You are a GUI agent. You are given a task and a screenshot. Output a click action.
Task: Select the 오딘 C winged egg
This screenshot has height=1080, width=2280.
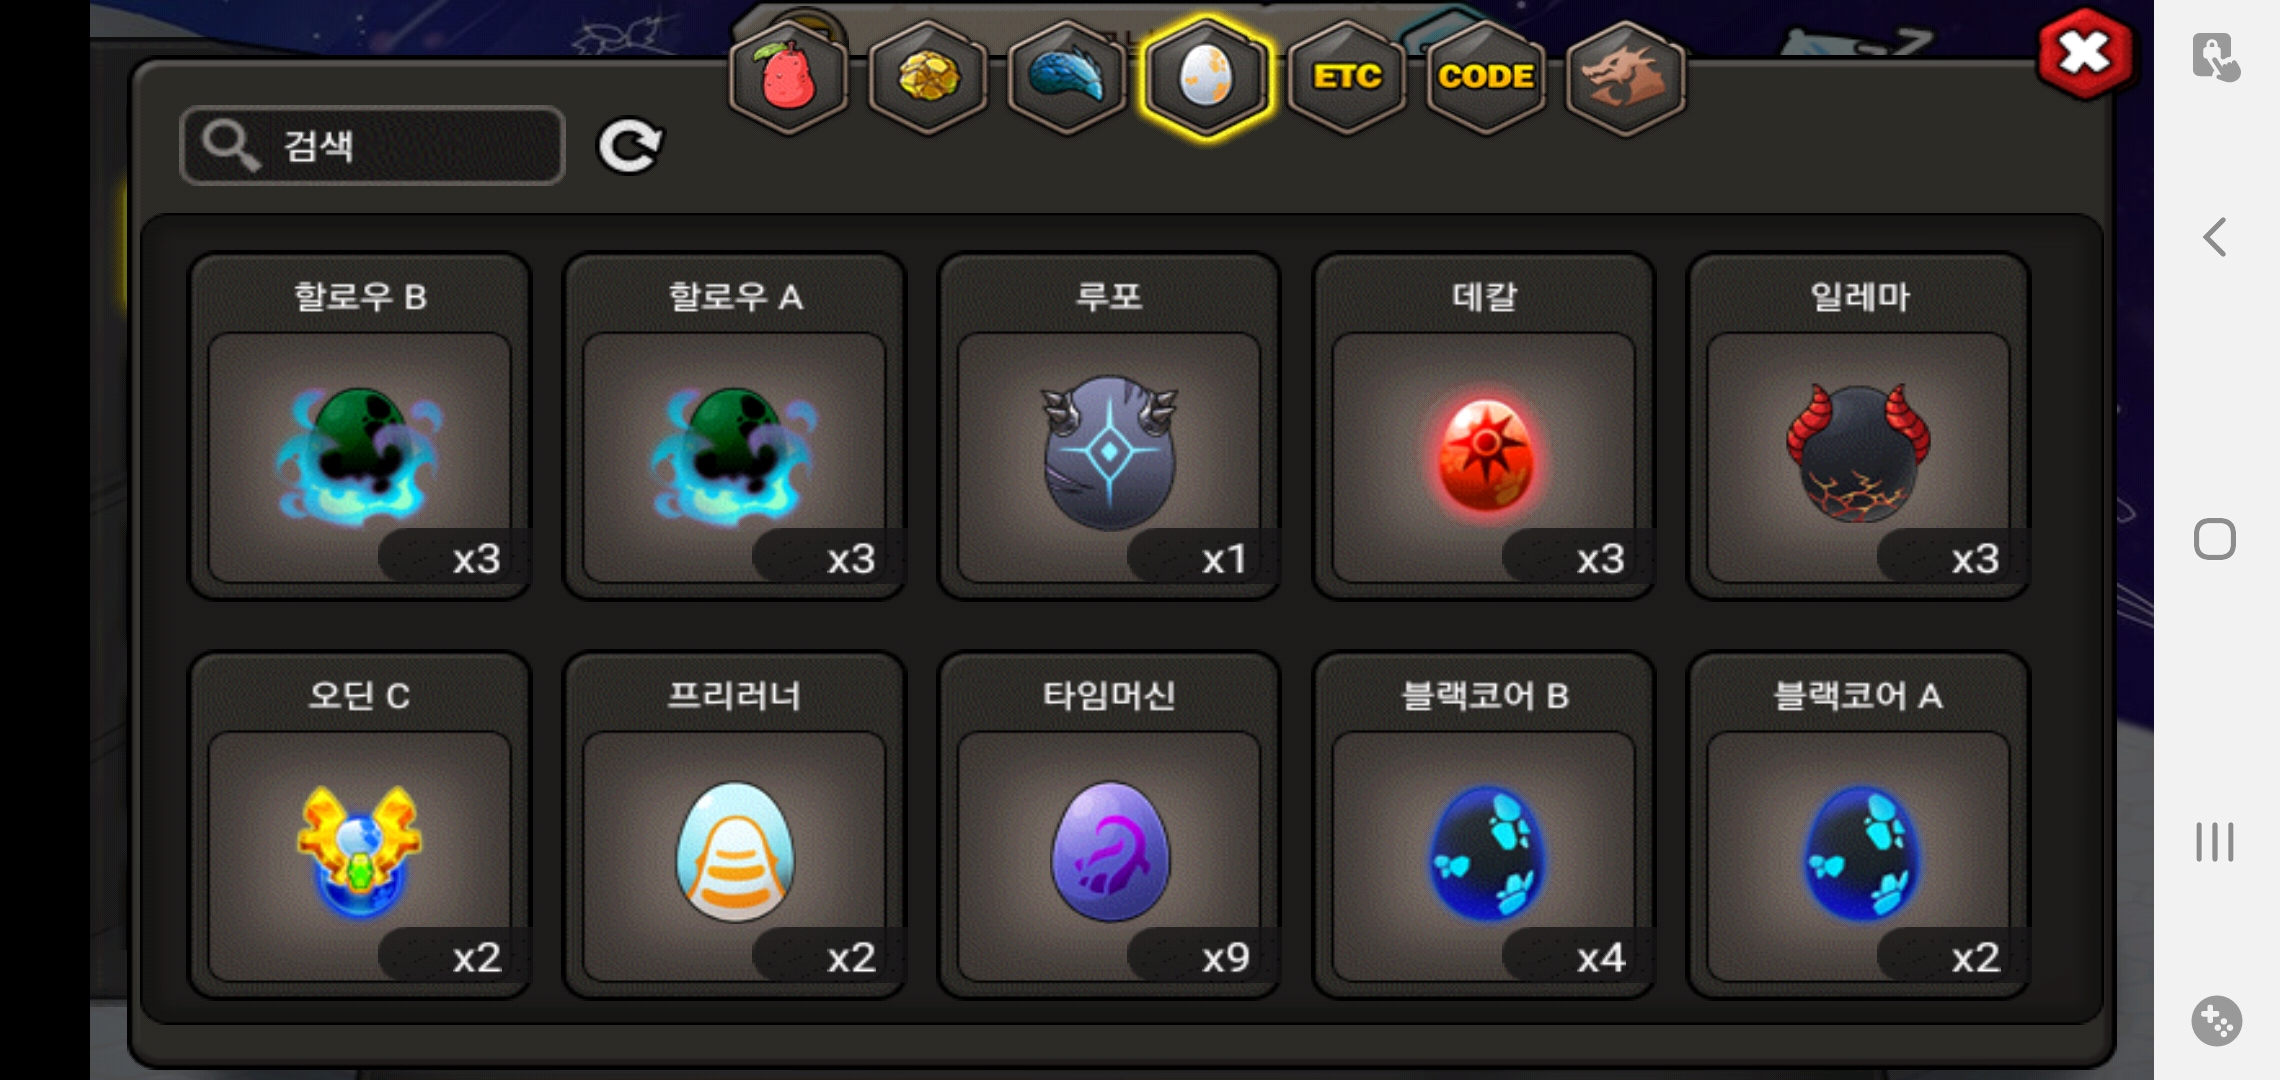[x=360, y=825]
